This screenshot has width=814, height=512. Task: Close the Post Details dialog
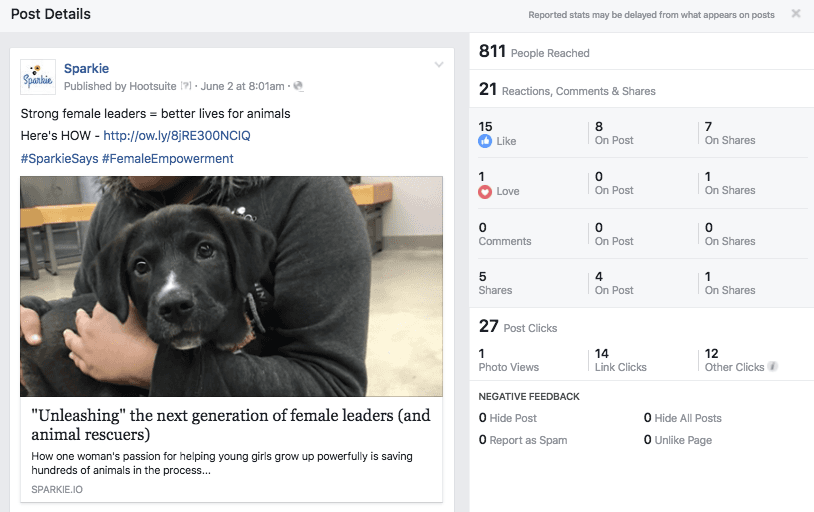click(x=796, y=14)
